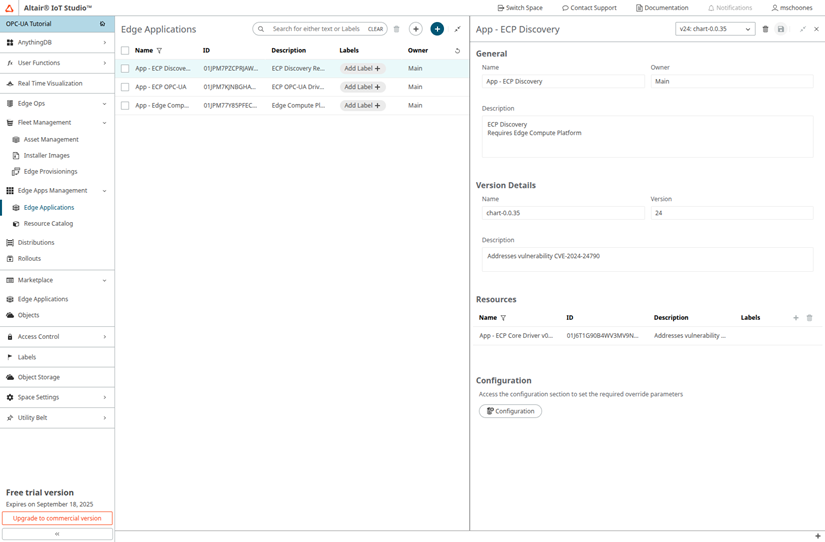The width and height of the screenshot is (825, 542).
Task: Open Notifications bell
Action: coord(730,8)
